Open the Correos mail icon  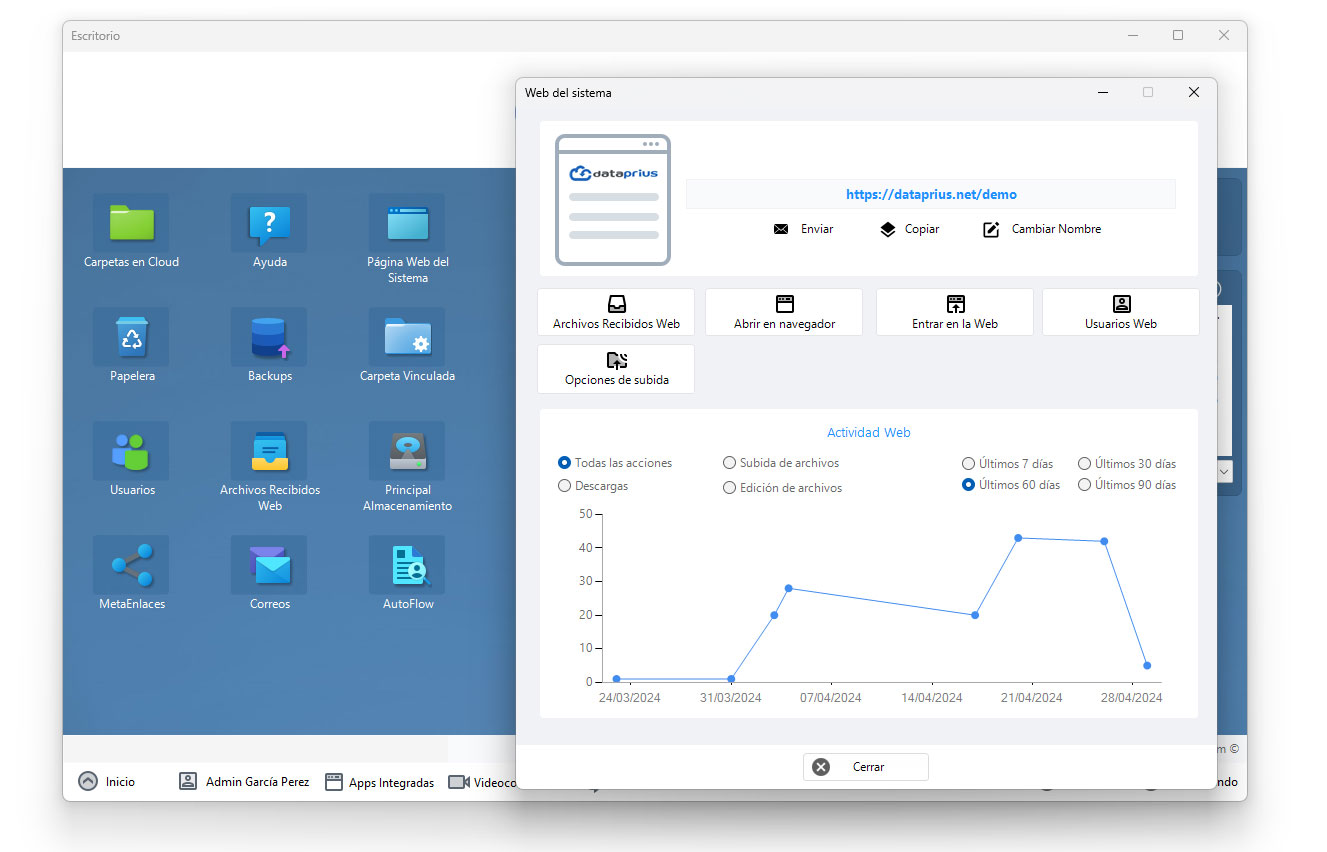(x=269, y=565)
